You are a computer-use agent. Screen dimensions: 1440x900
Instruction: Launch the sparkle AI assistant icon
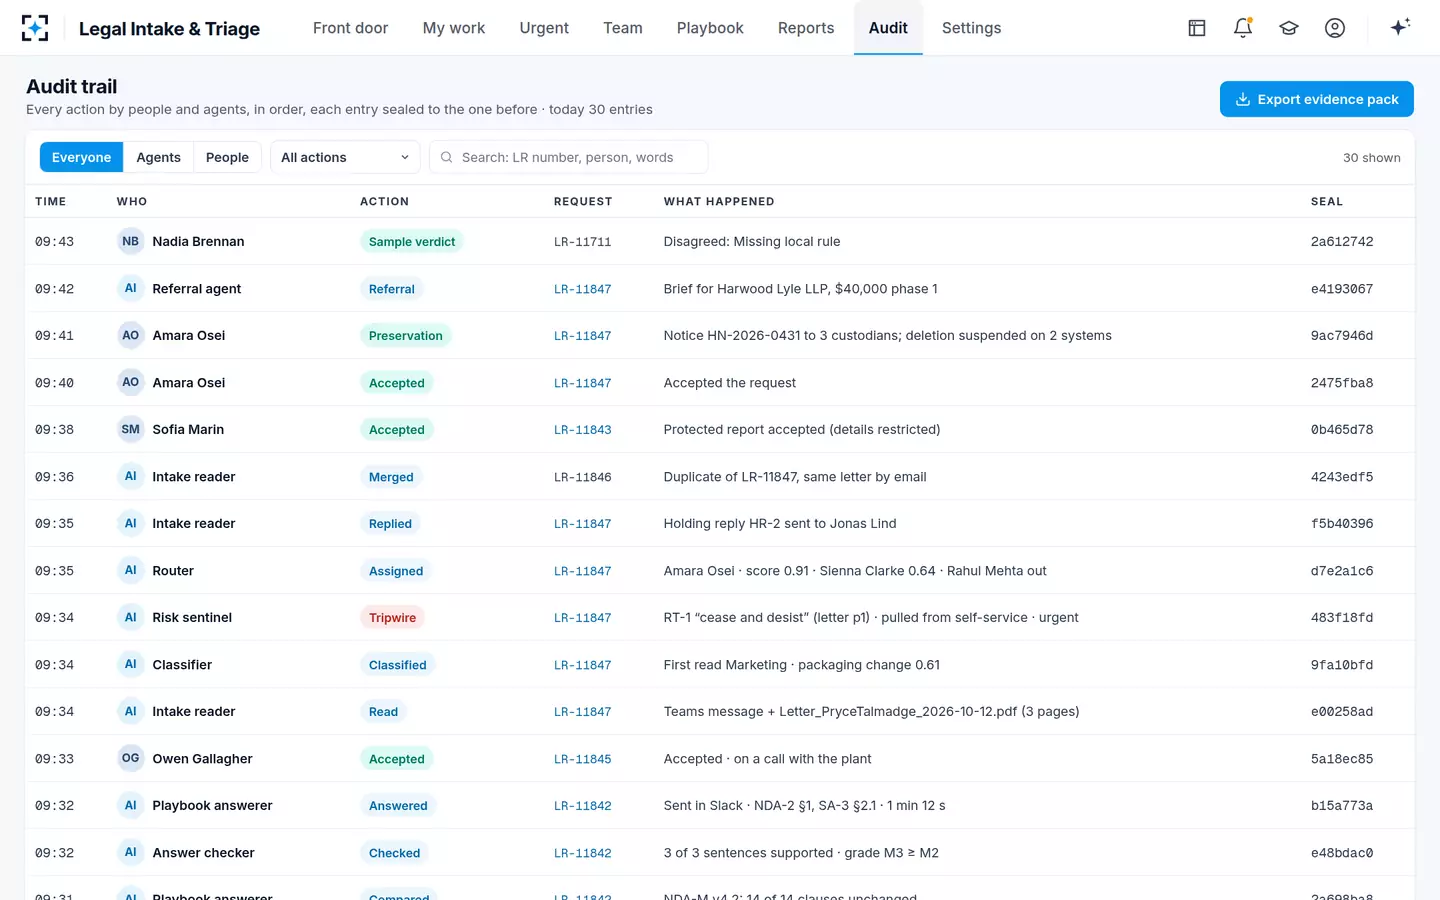click(1400, 27)
